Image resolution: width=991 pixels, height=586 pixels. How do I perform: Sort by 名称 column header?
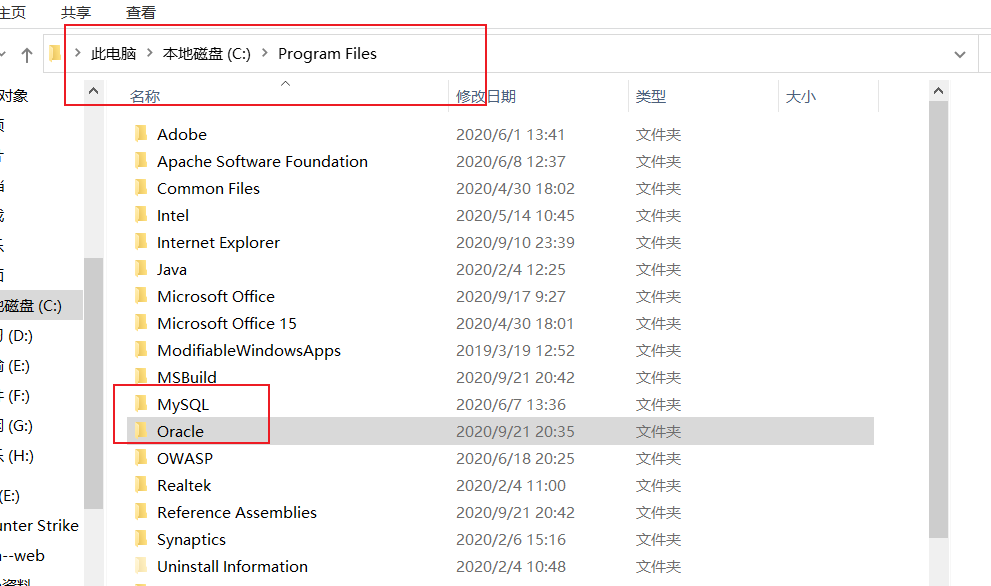pyautogui.click(x=145, y=96)
